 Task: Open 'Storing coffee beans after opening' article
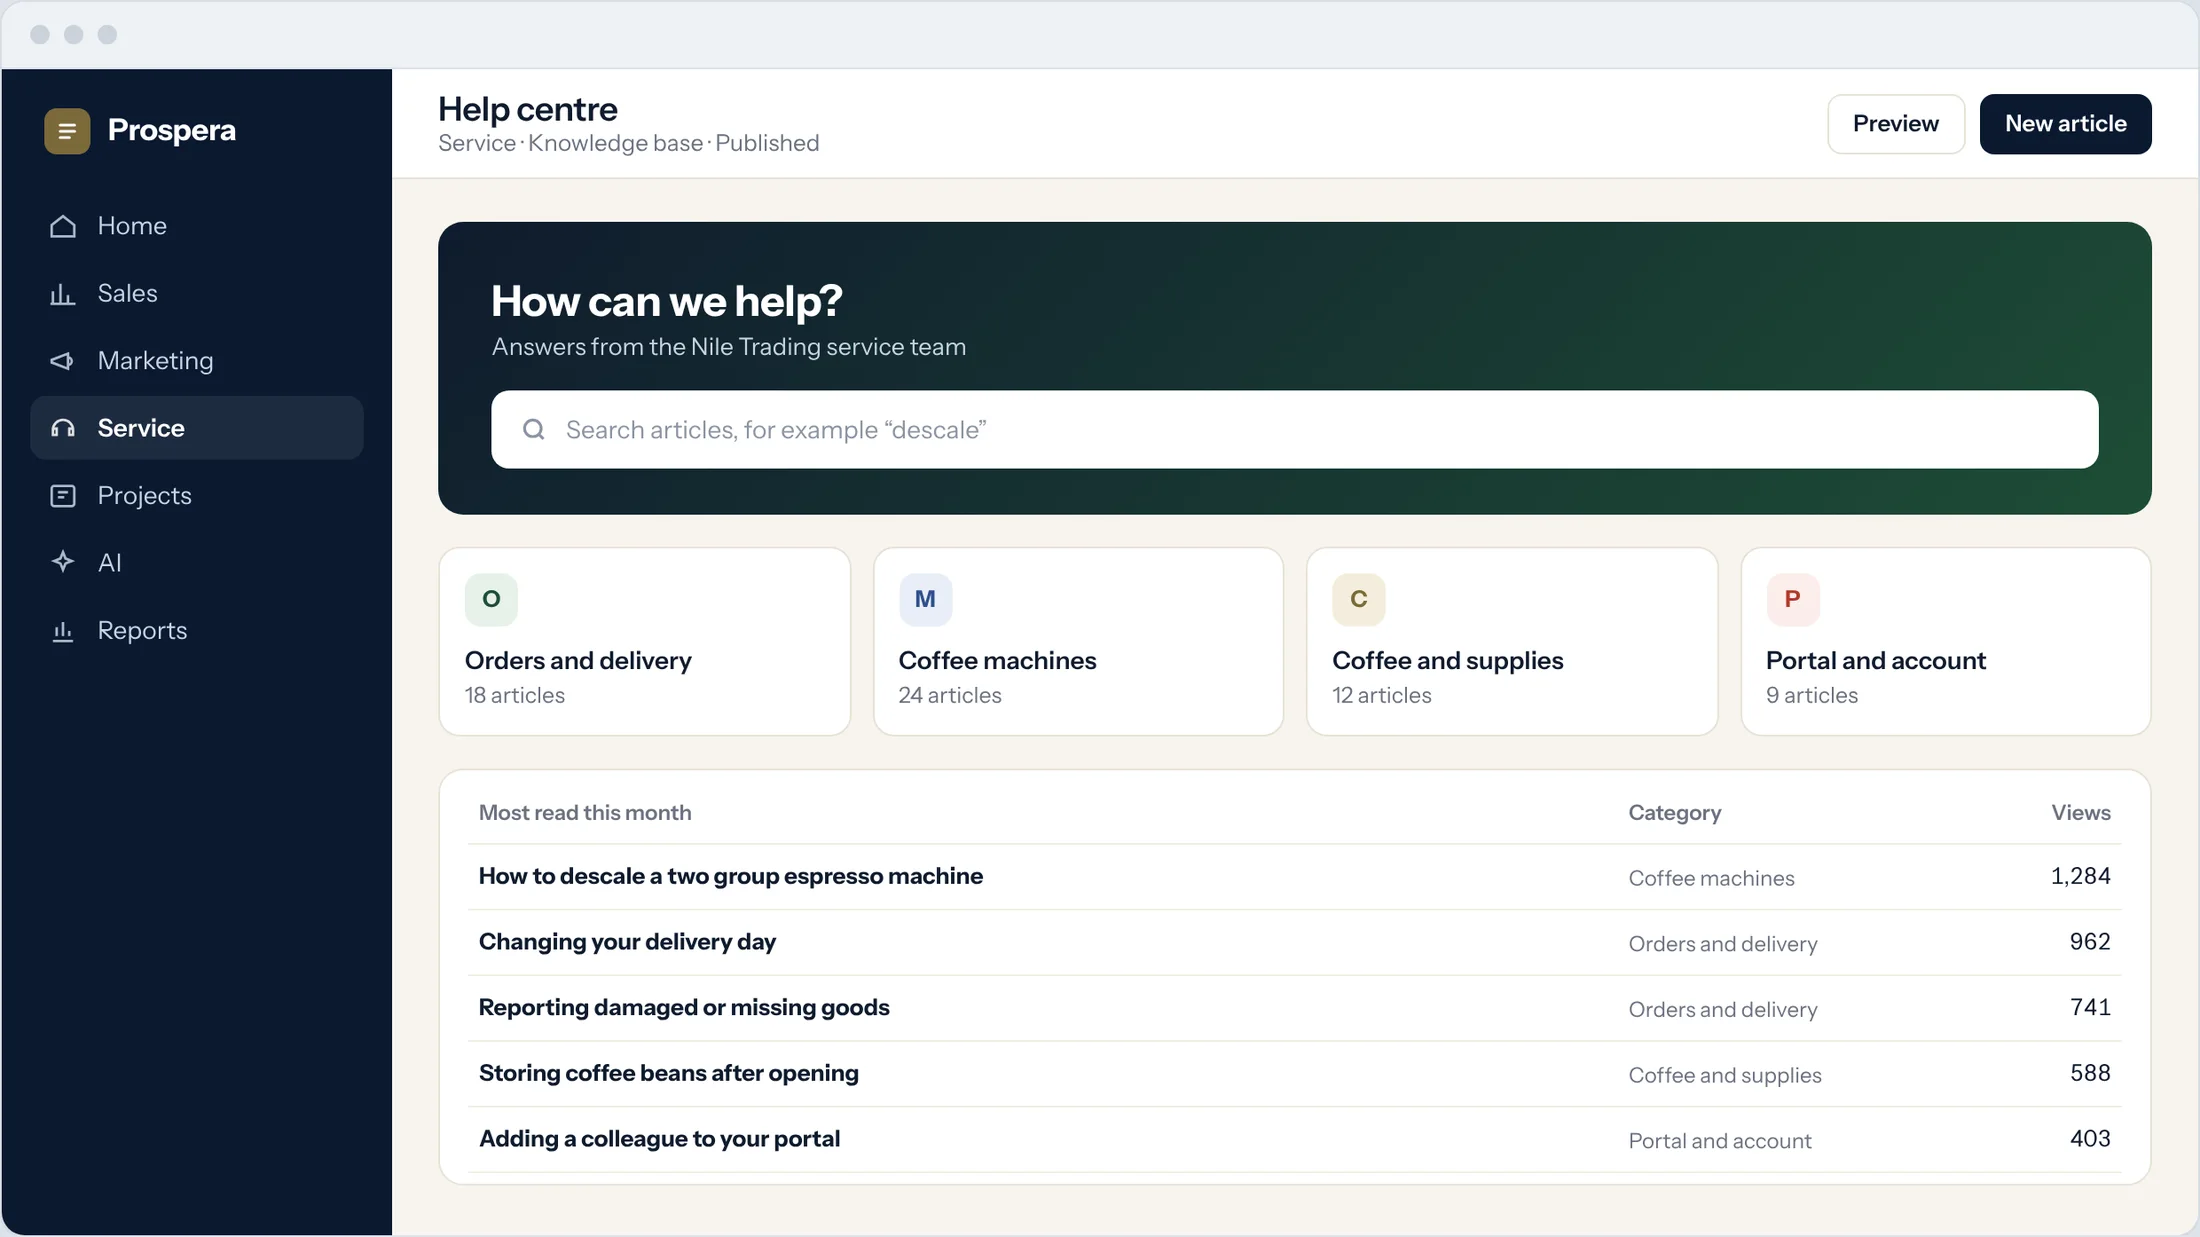(x=669, y=1073)
